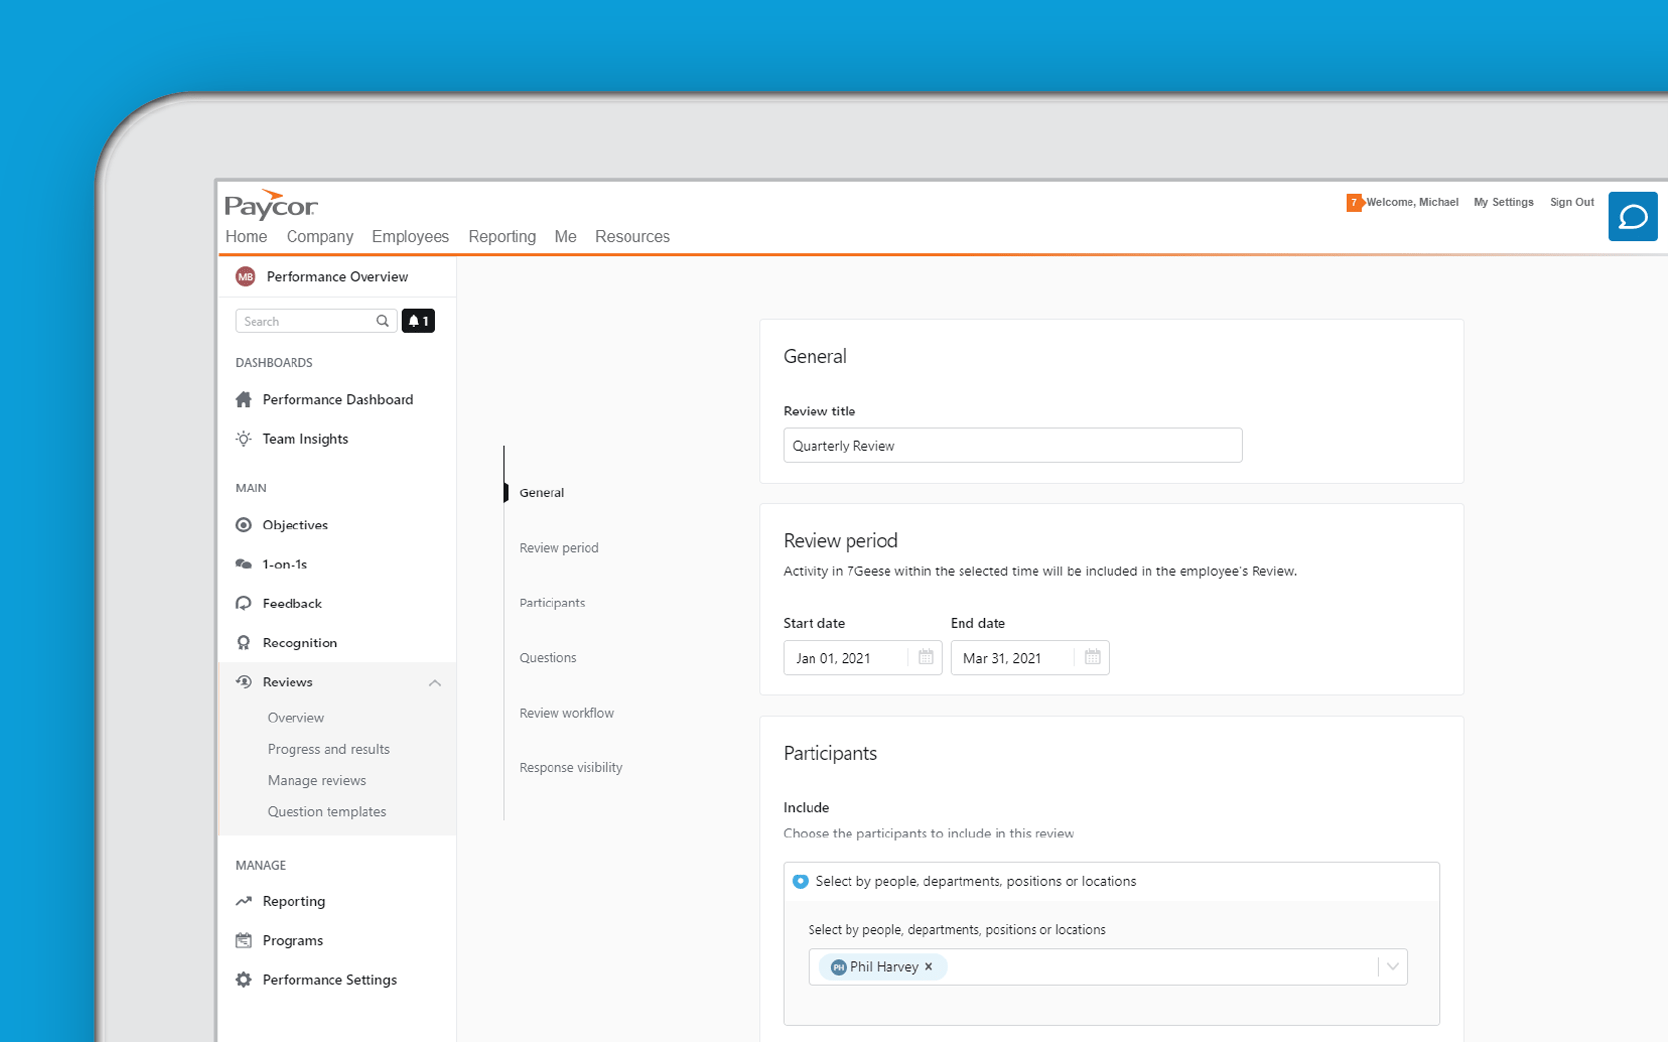Click the Performance Dashboard home icon
Image resolution: width=1668 pixels, height=1042 pixels.
243,400
